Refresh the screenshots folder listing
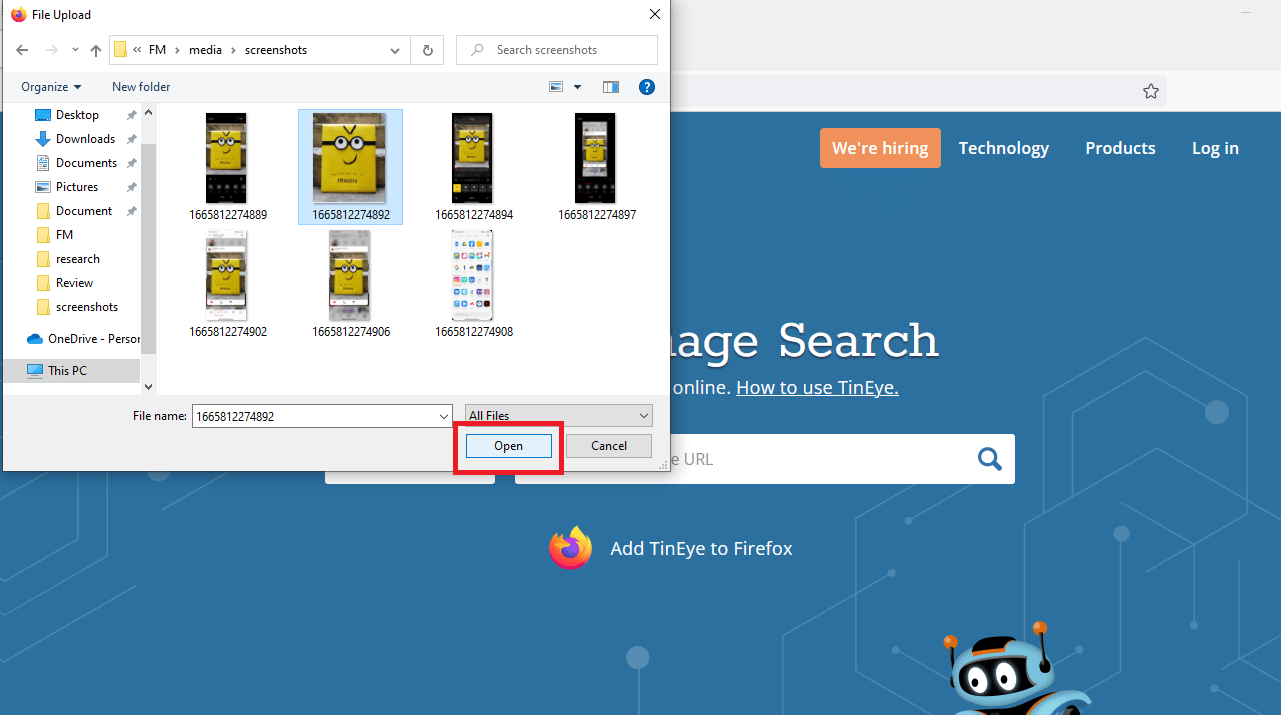Screen dimensions: 1281x715 428,50
